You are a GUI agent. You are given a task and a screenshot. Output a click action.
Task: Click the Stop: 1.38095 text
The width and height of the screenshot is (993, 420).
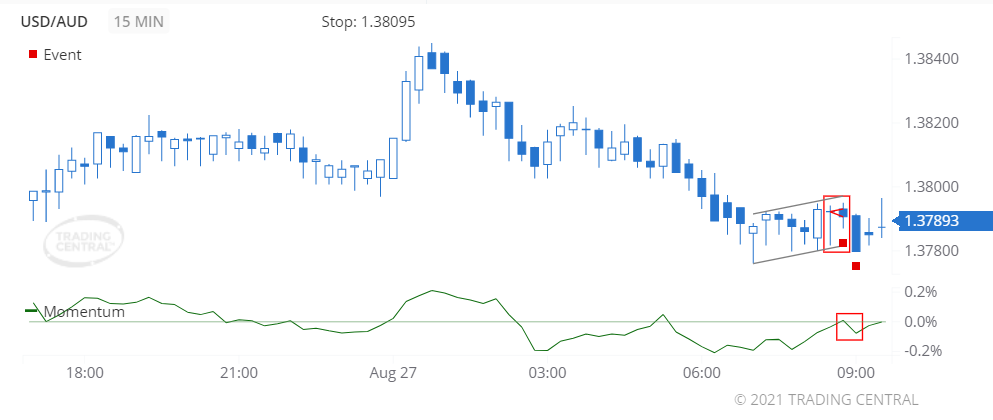point(368,21)
